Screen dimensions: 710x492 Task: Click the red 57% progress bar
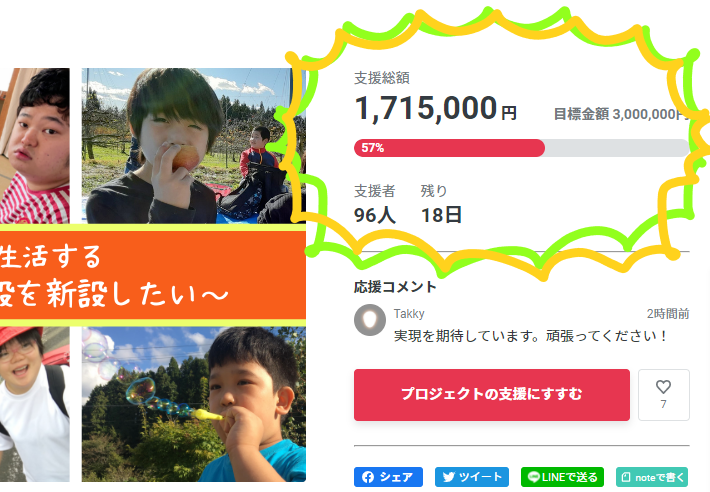tap(449, 148)
